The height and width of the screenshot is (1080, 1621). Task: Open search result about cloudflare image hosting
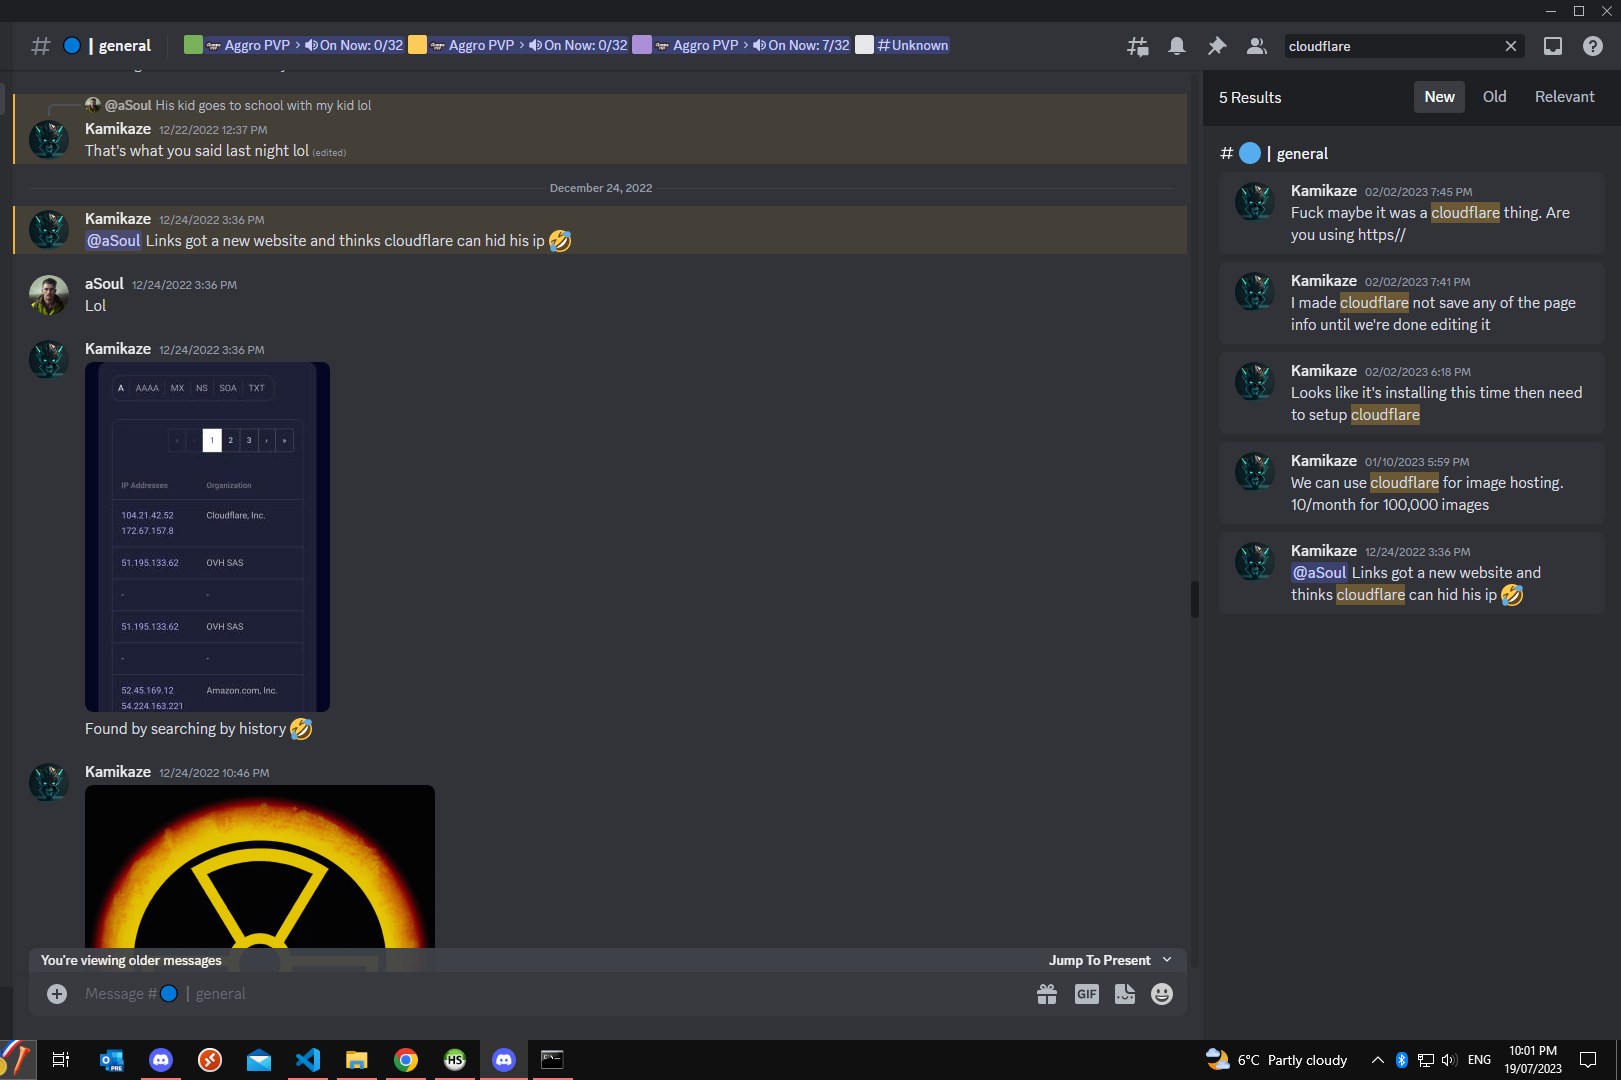tap(1411, 483)
